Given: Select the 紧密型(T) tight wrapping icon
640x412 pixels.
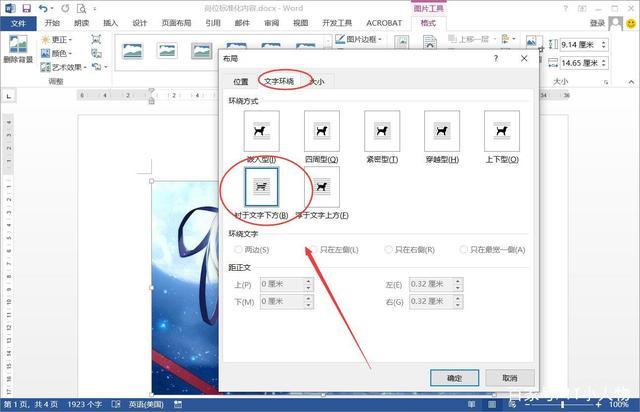Looking at the screenshot, I should click(x=382, y=131).
